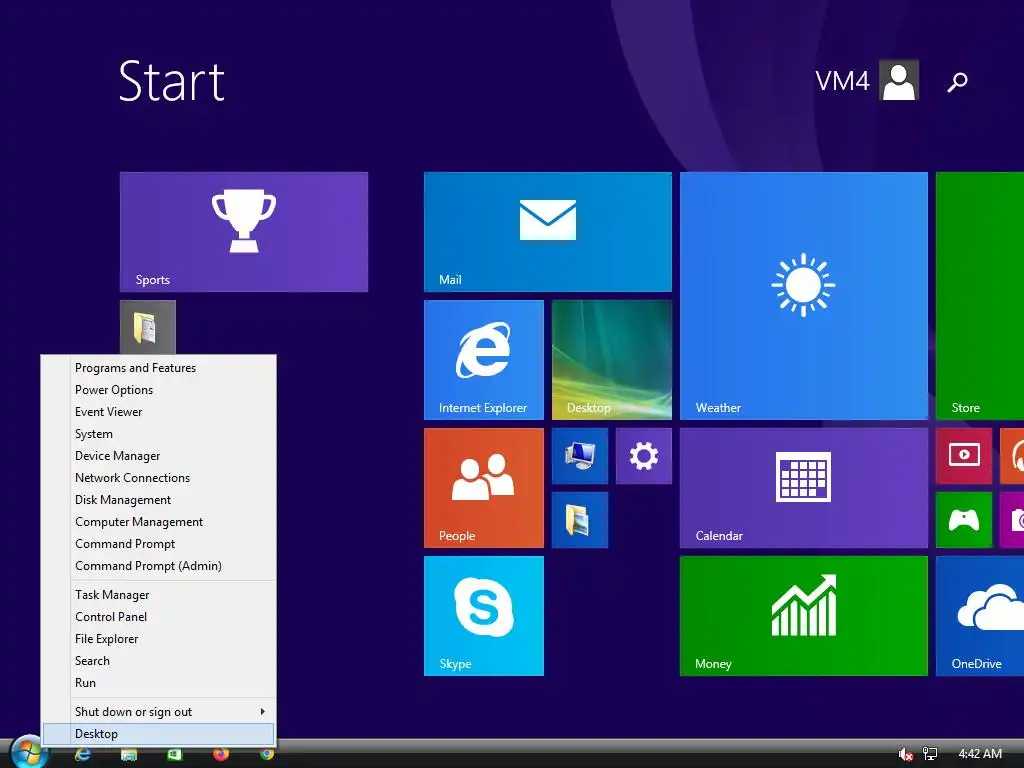Select Computer Management

point(159,522)
